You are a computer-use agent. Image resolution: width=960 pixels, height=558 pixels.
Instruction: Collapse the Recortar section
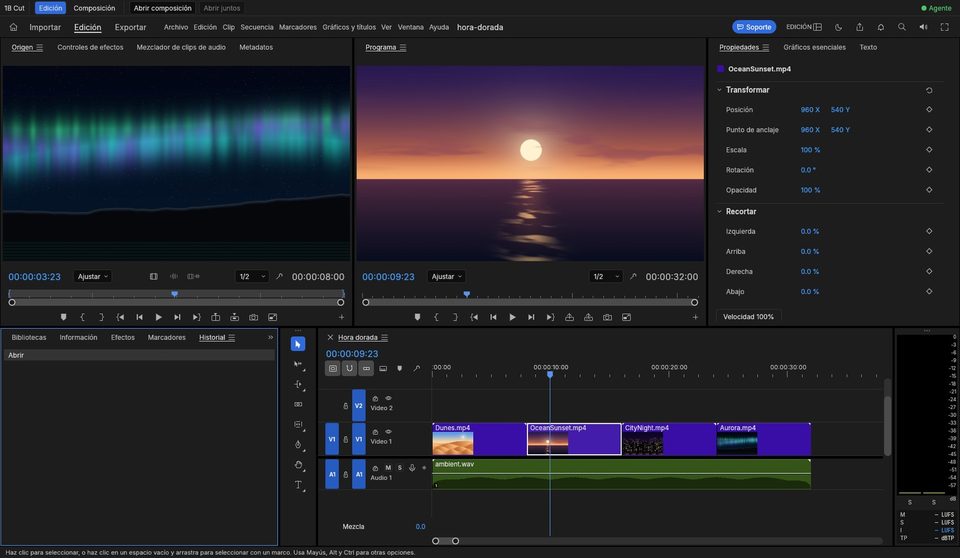[719, 211]
